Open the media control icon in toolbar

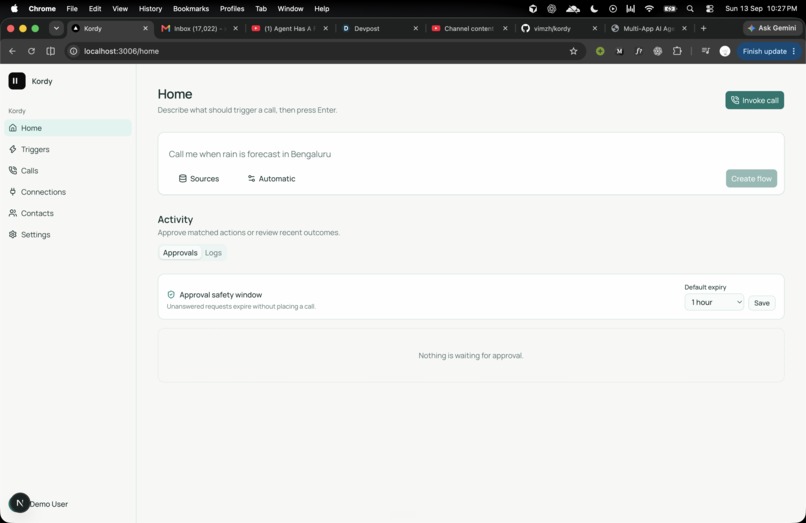point(705,51)
